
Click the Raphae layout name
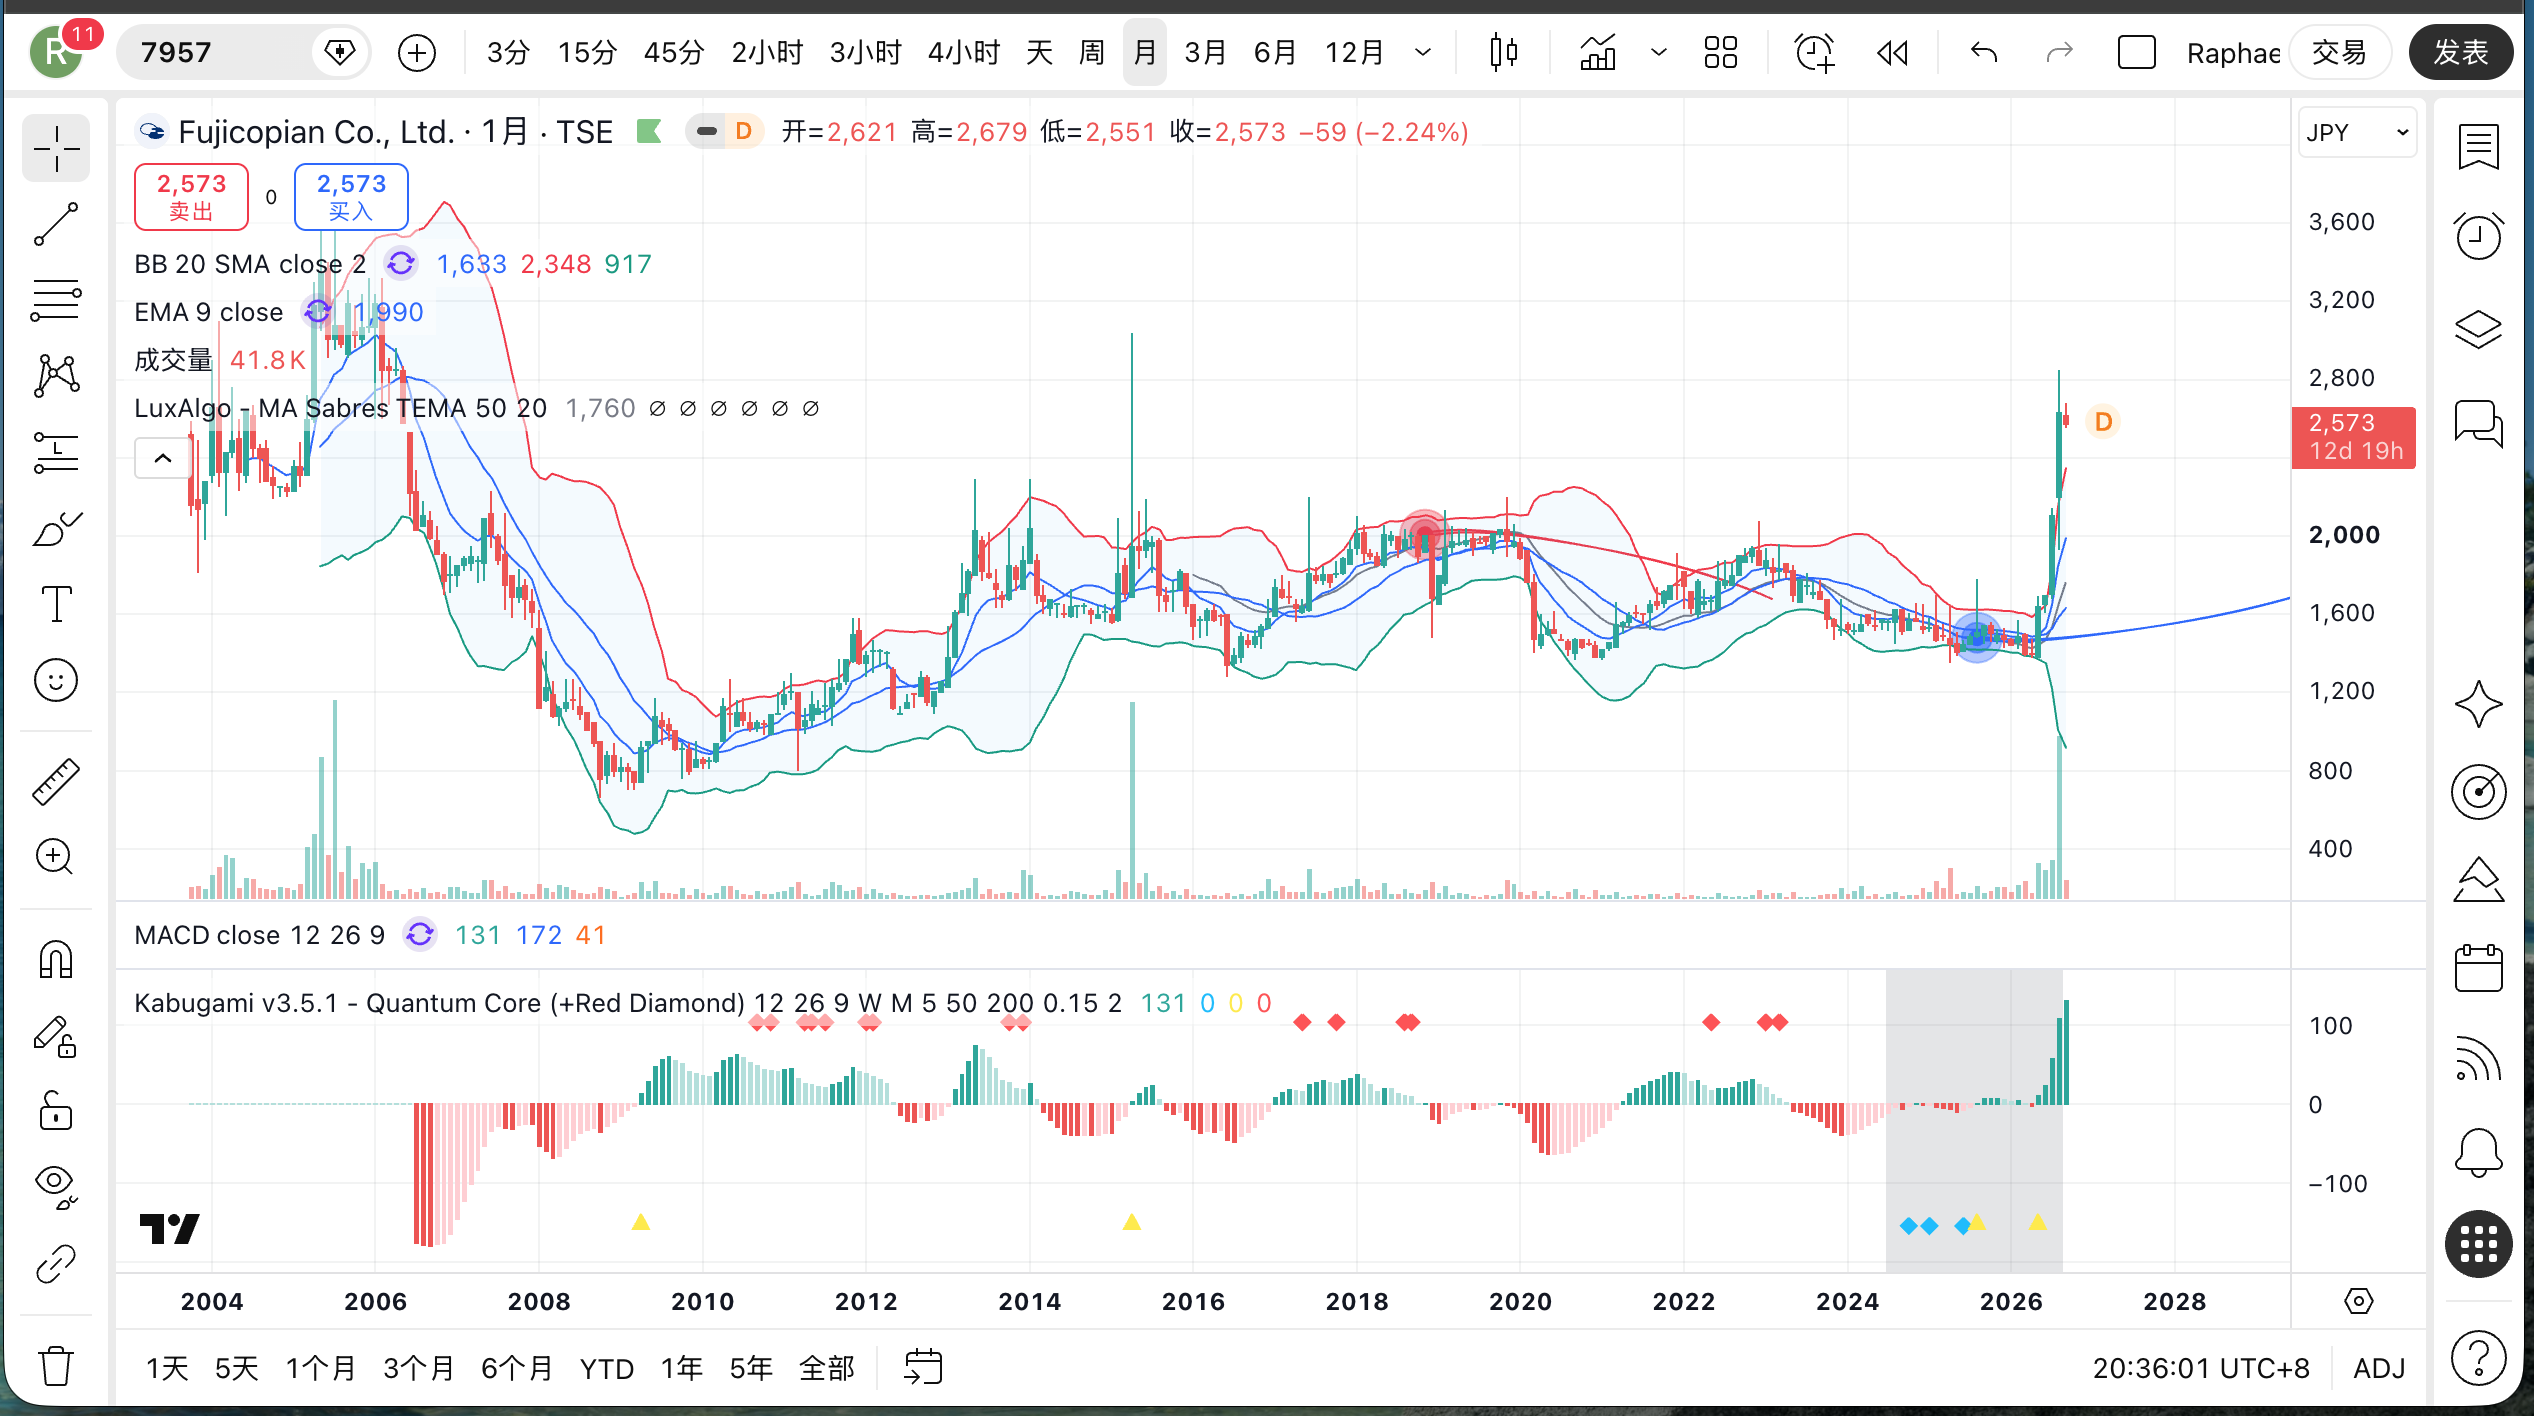pyautogui.click(x=2233, y=52)
